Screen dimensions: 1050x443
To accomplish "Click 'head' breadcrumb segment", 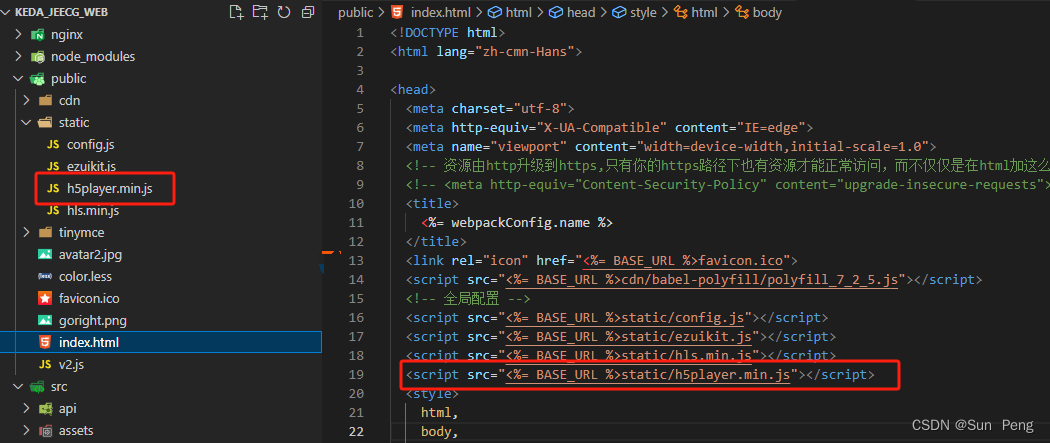I will [581, 12].
